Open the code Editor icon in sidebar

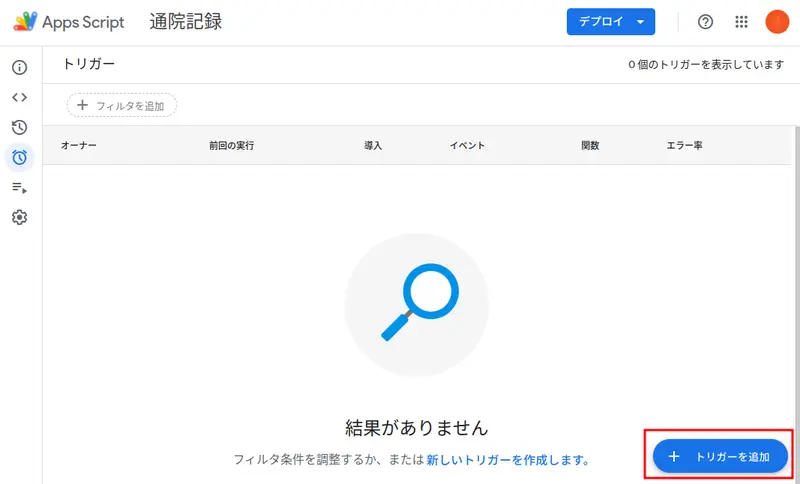[19, 97]
